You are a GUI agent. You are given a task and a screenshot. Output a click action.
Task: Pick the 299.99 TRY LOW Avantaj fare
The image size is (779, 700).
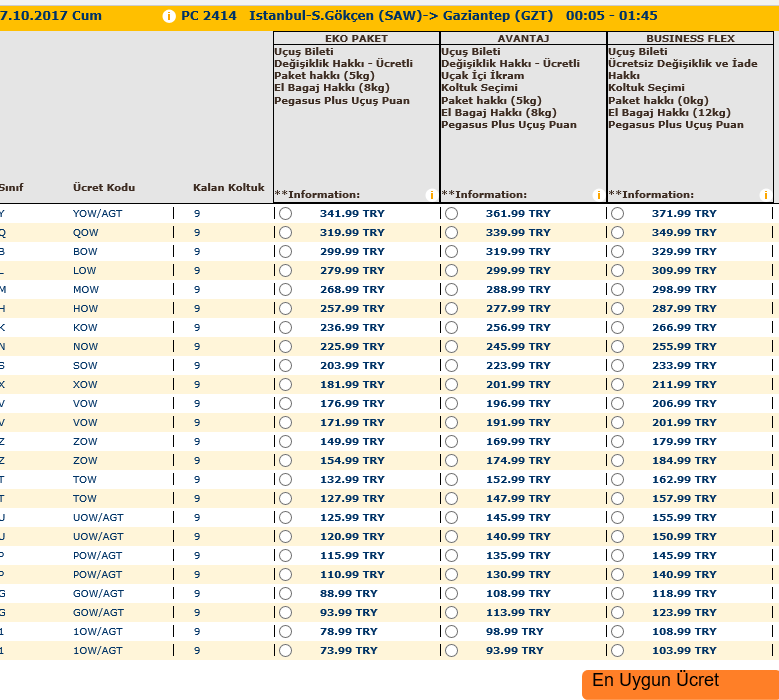[452, 271]
